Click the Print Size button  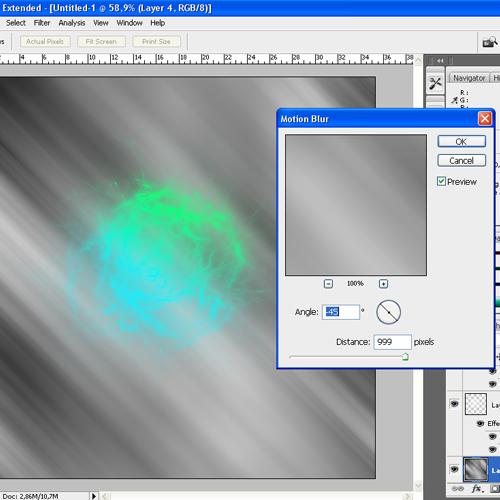[x=156, y=42]
